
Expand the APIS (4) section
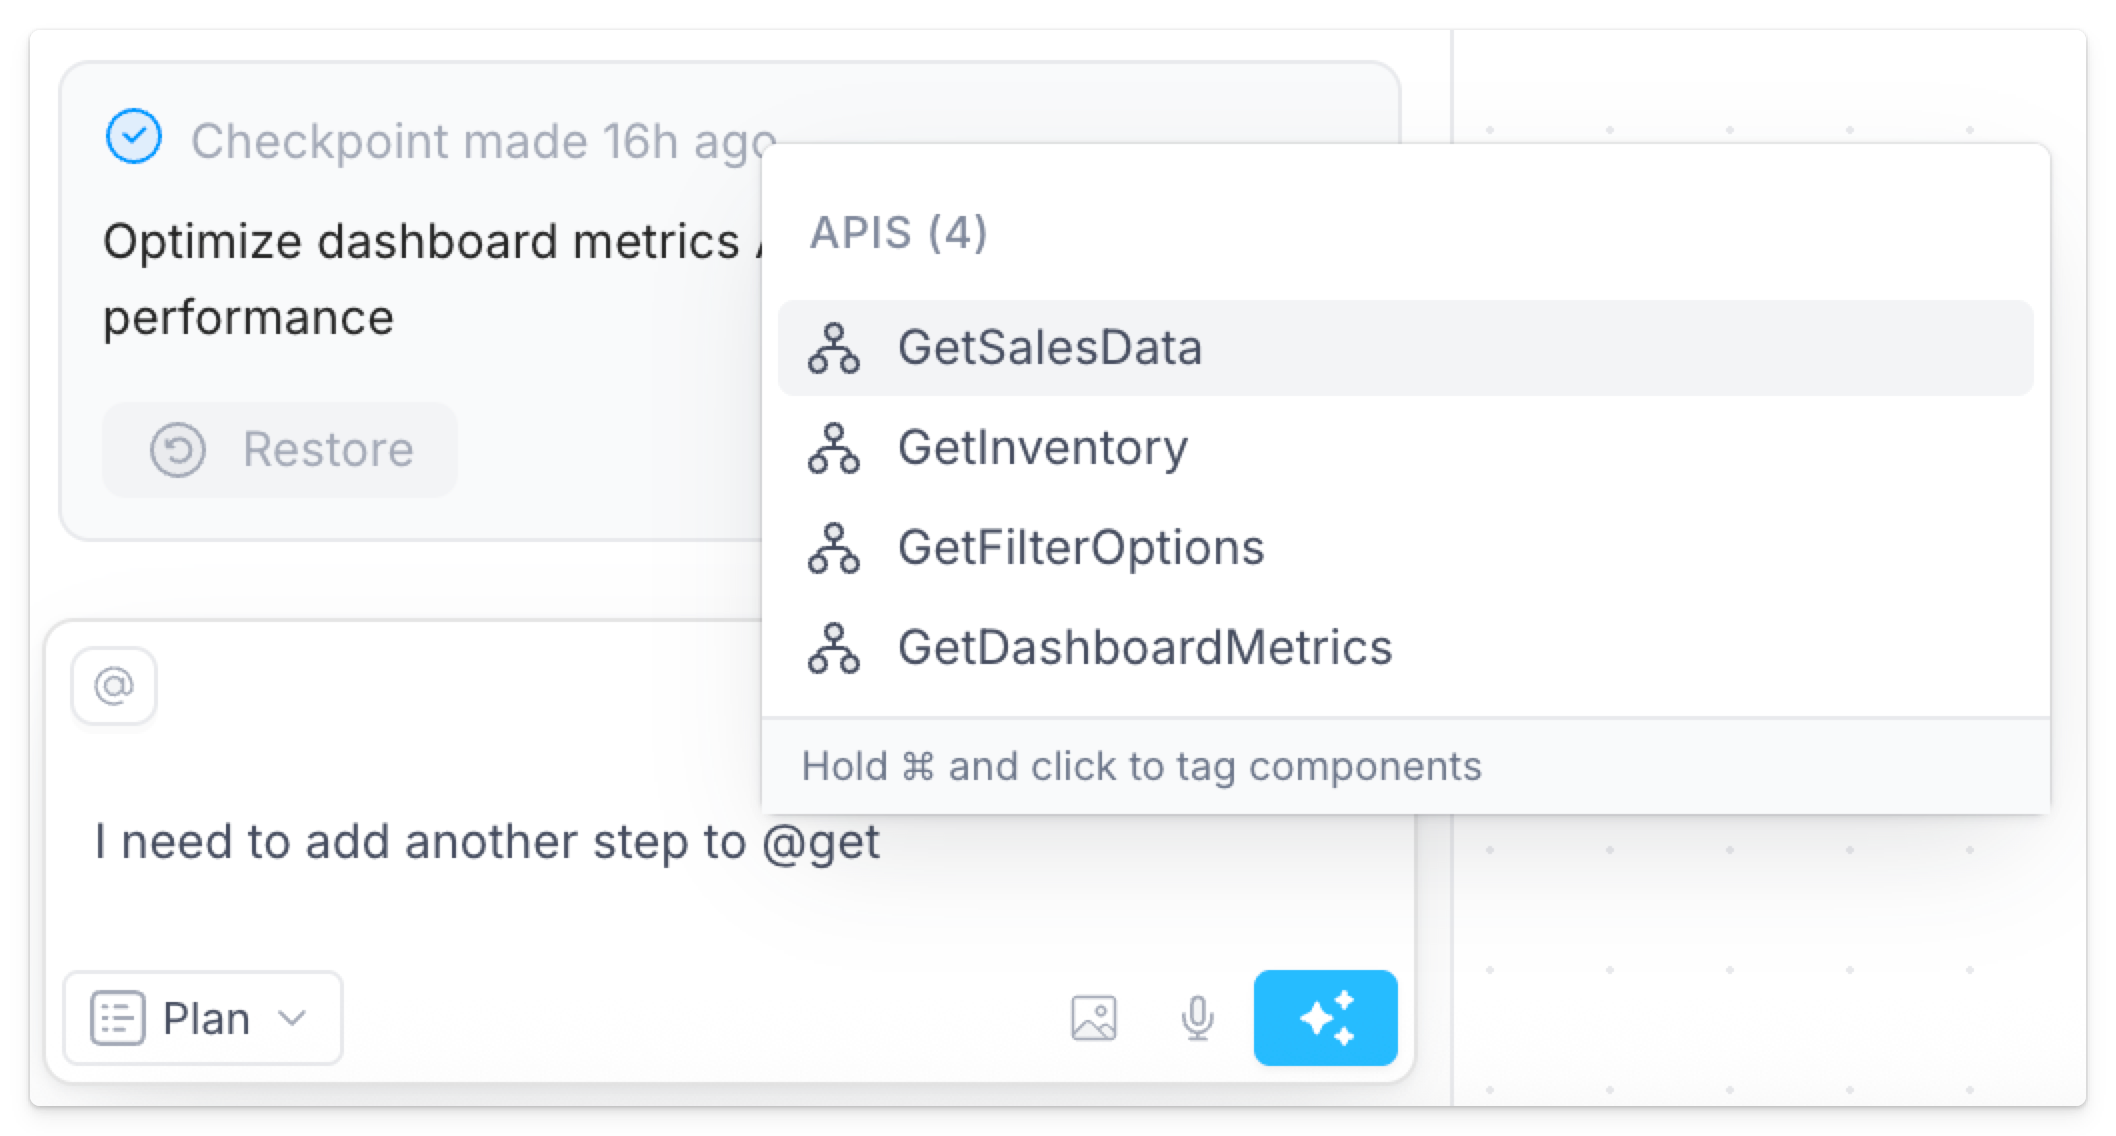(898, 233)
